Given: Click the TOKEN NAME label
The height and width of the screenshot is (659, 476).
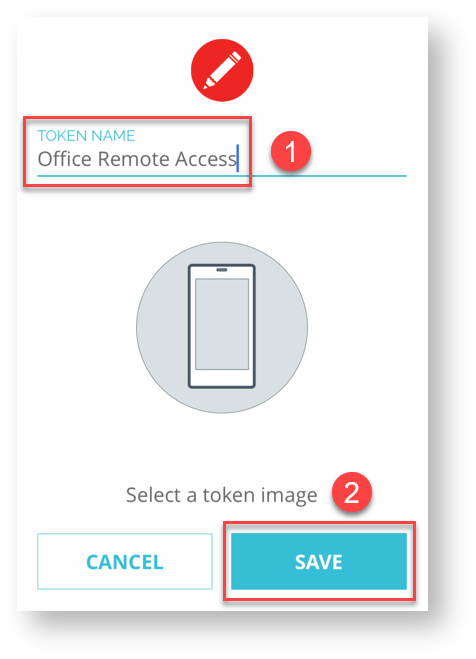Looking at the screenshot, I should tap(86, 135).
